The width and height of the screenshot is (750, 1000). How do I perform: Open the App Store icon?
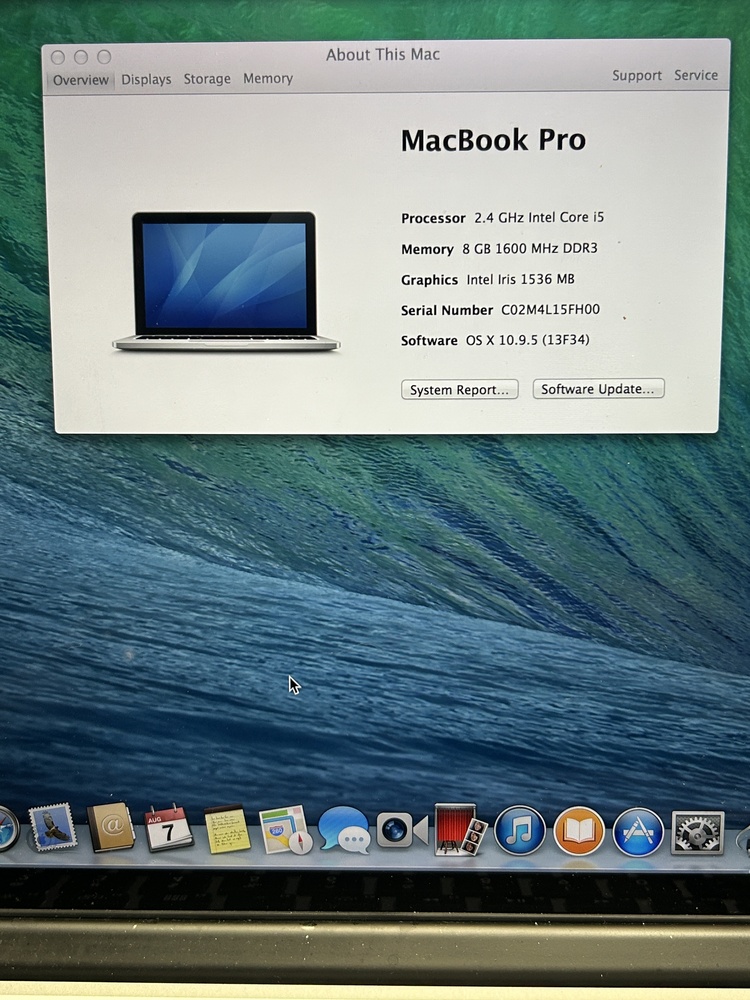click(x=638, y=832)
